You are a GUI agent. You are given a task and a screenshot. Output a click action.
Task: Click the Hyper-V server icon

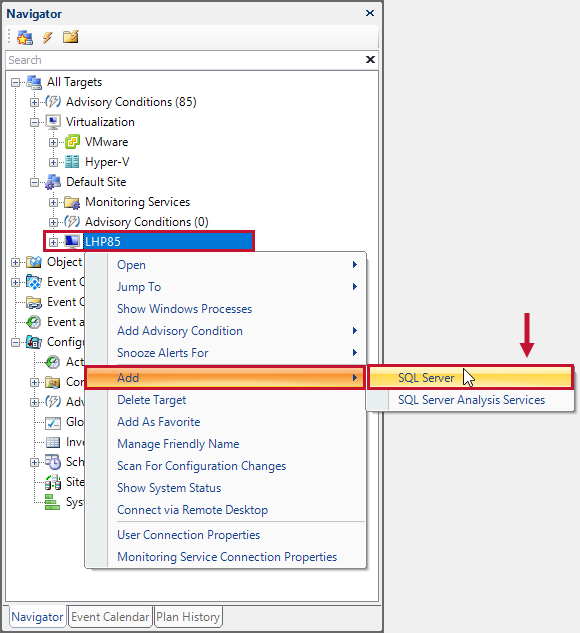[72, 162]
